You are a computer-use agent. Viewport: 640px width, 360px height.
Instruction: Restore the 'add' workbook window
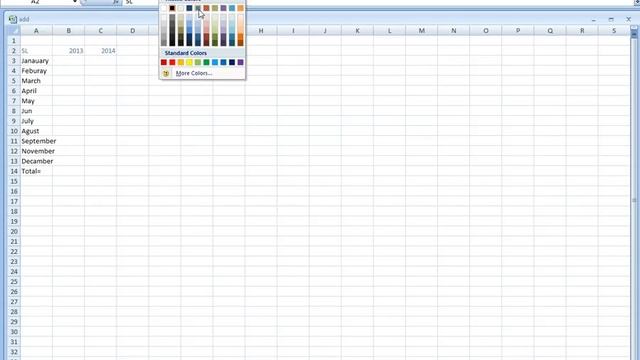point(611,20)
